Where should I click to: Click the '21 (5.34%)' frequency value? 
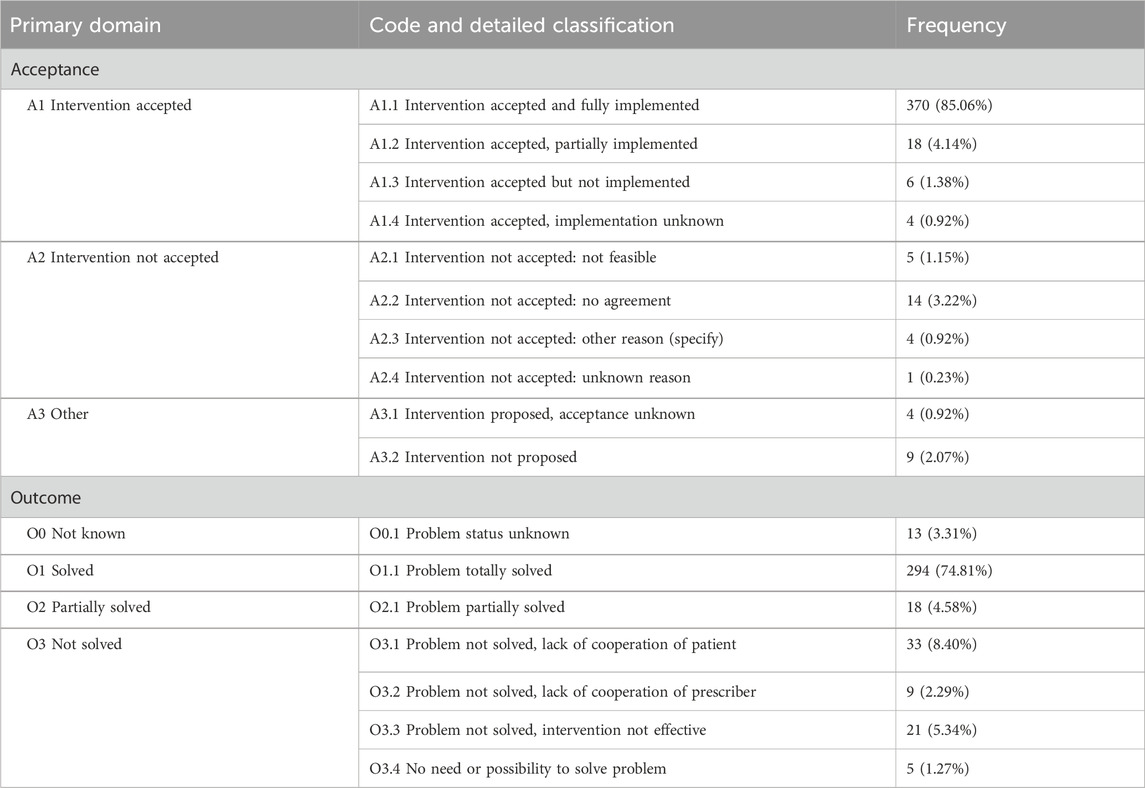click(941, 730)
